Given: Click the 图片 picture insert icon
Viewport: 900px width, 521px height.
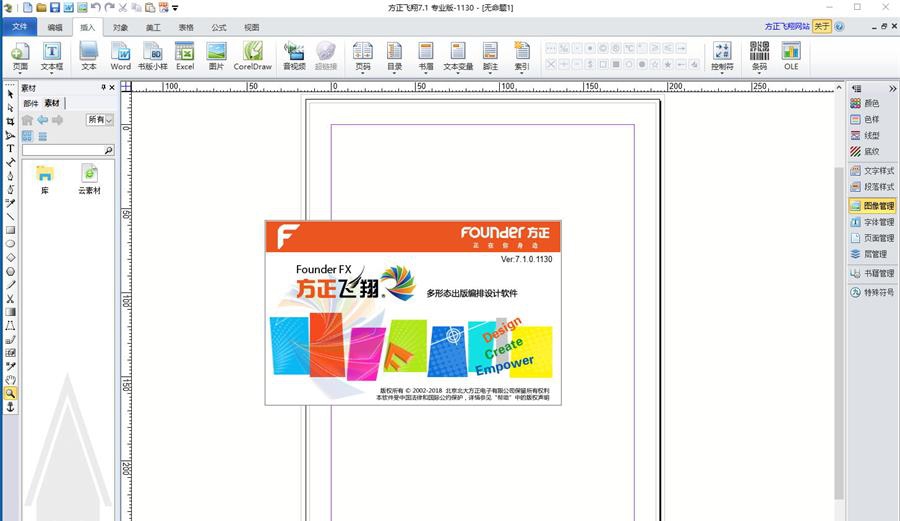Looking at the screenshot, I should (216, 56).
